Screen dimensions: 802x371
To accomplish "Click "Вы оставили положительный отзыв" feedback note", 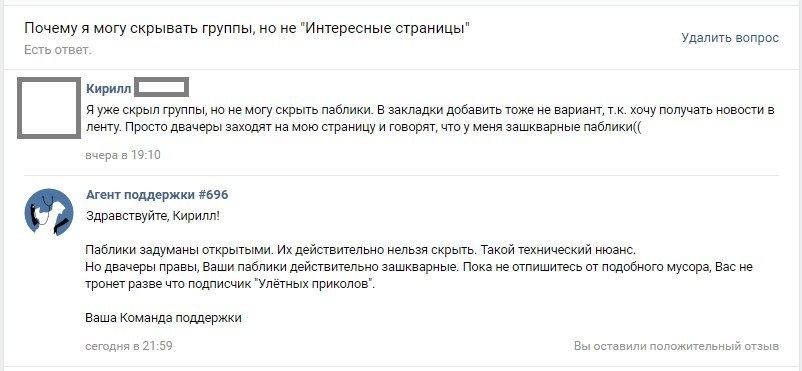I will (676, 346).
